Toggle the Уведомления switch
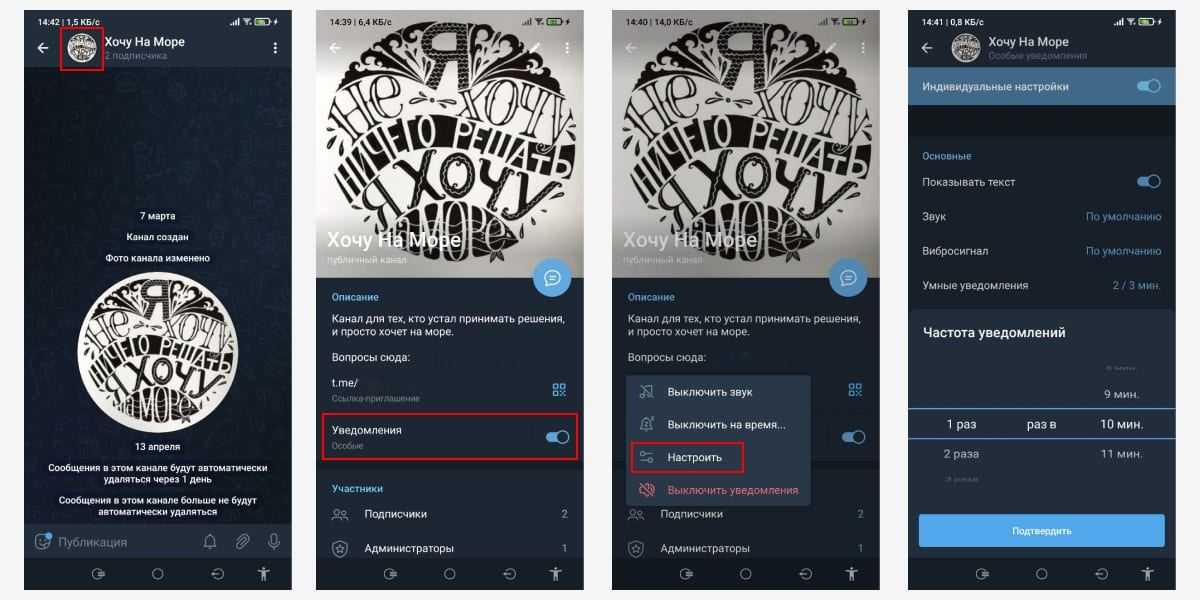 (557, 437)
